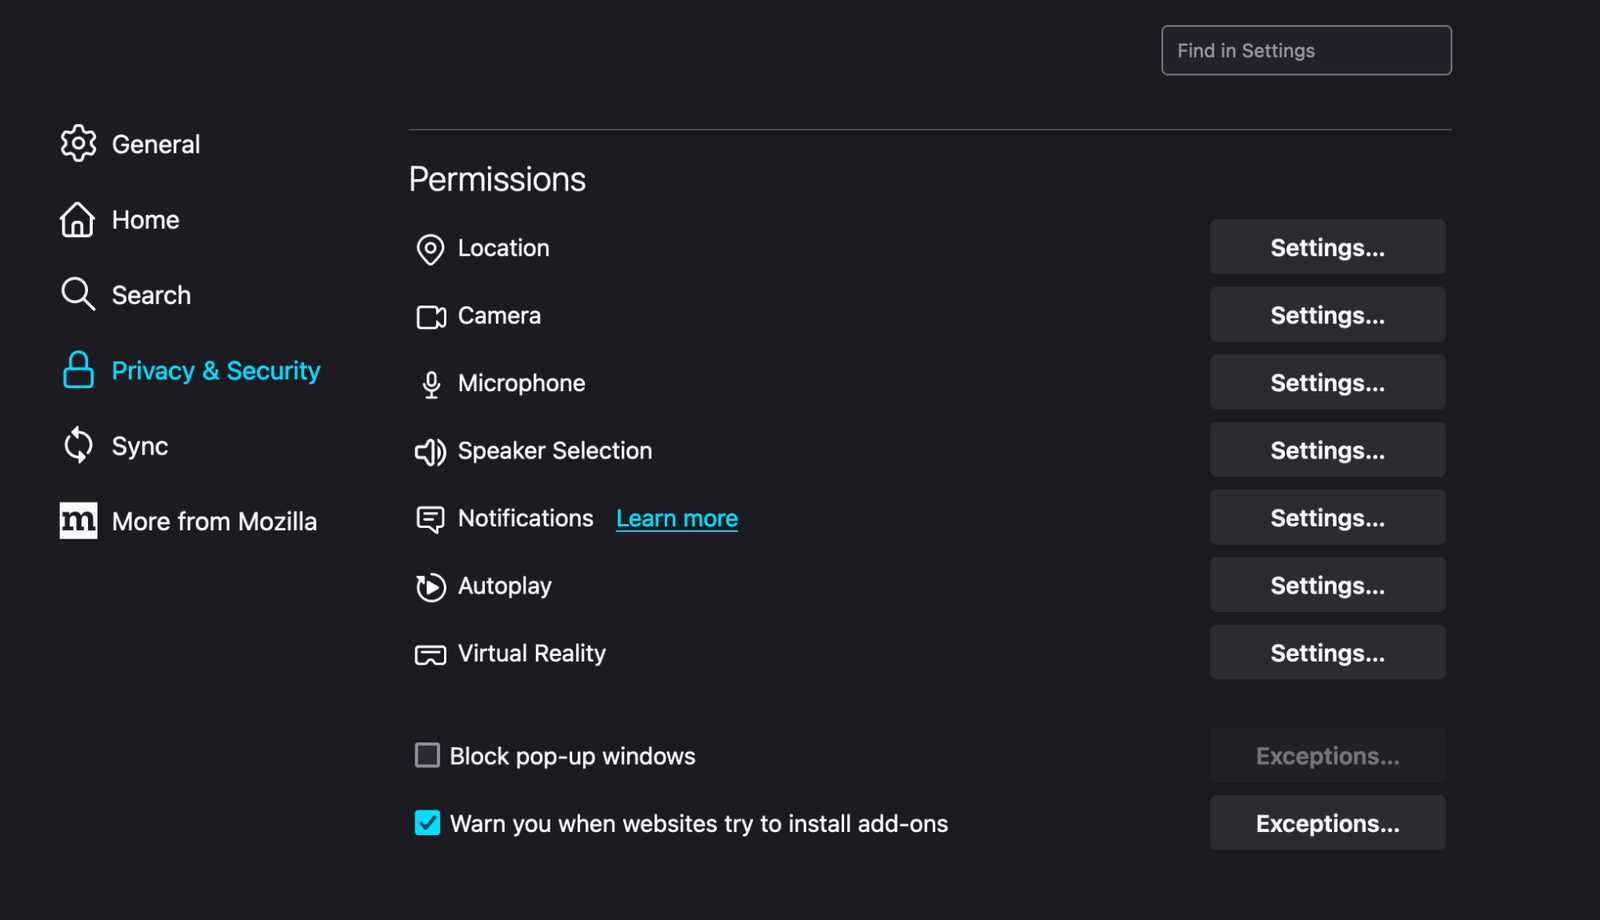The image size is (1600, 920).
Task: Click the Block pop-up windows label
Action: (x=572, y=756)
